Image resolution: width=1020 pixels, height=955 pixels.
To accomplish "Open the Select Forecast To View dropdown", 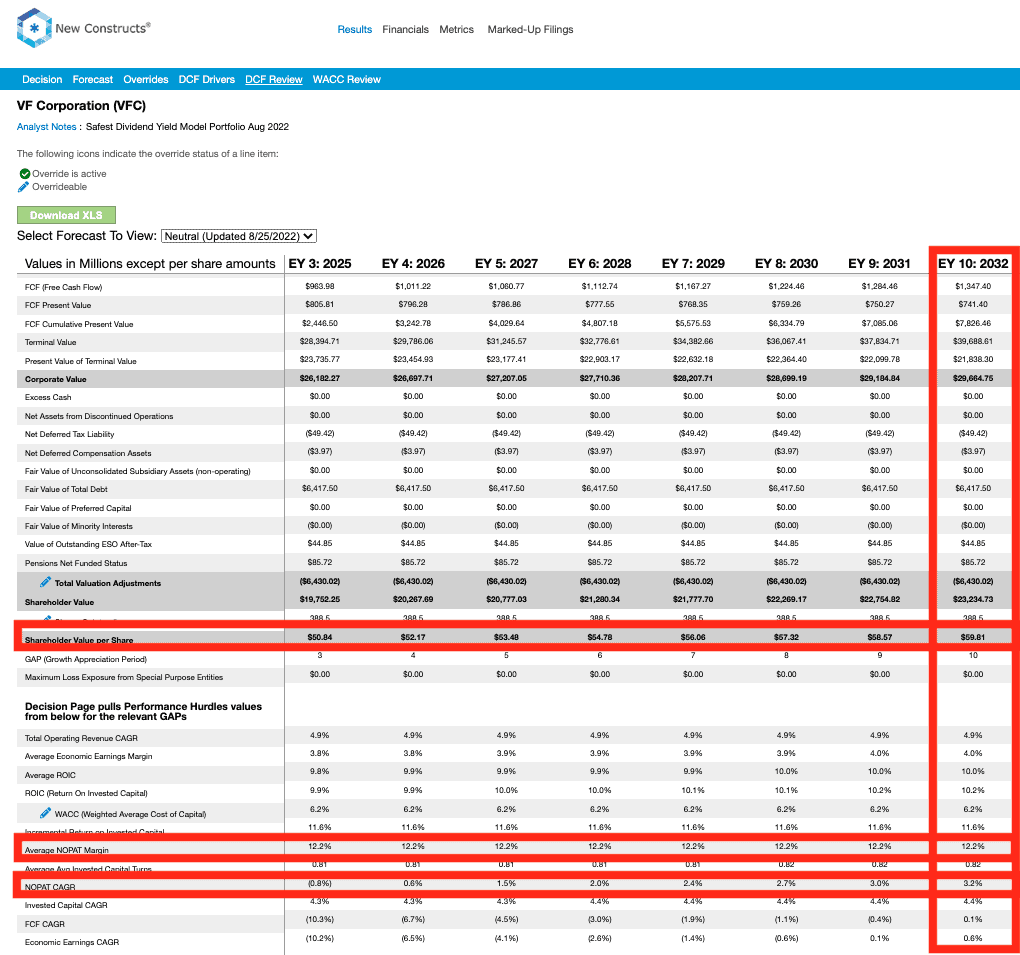I will pyautogui.click(x=239, y=236).
